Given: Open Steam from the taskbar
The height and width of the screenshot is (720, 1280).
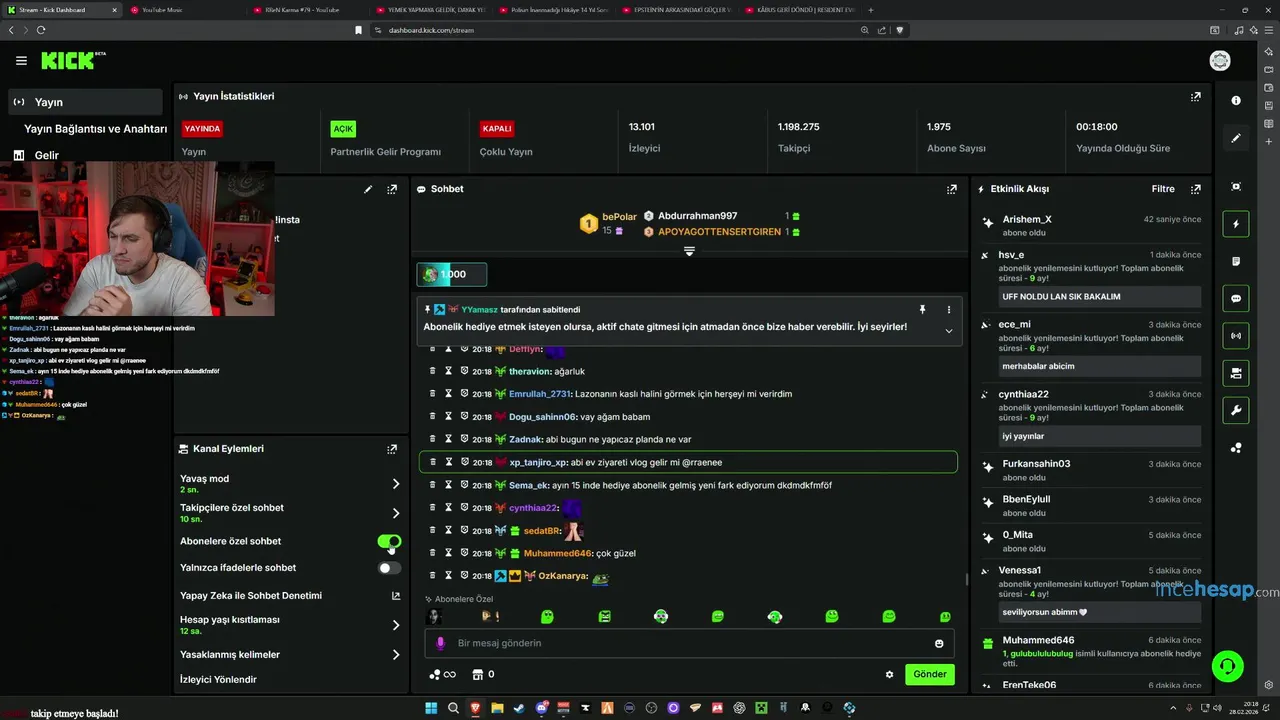Looking at the screenshot, I should (x=519, y=708).
